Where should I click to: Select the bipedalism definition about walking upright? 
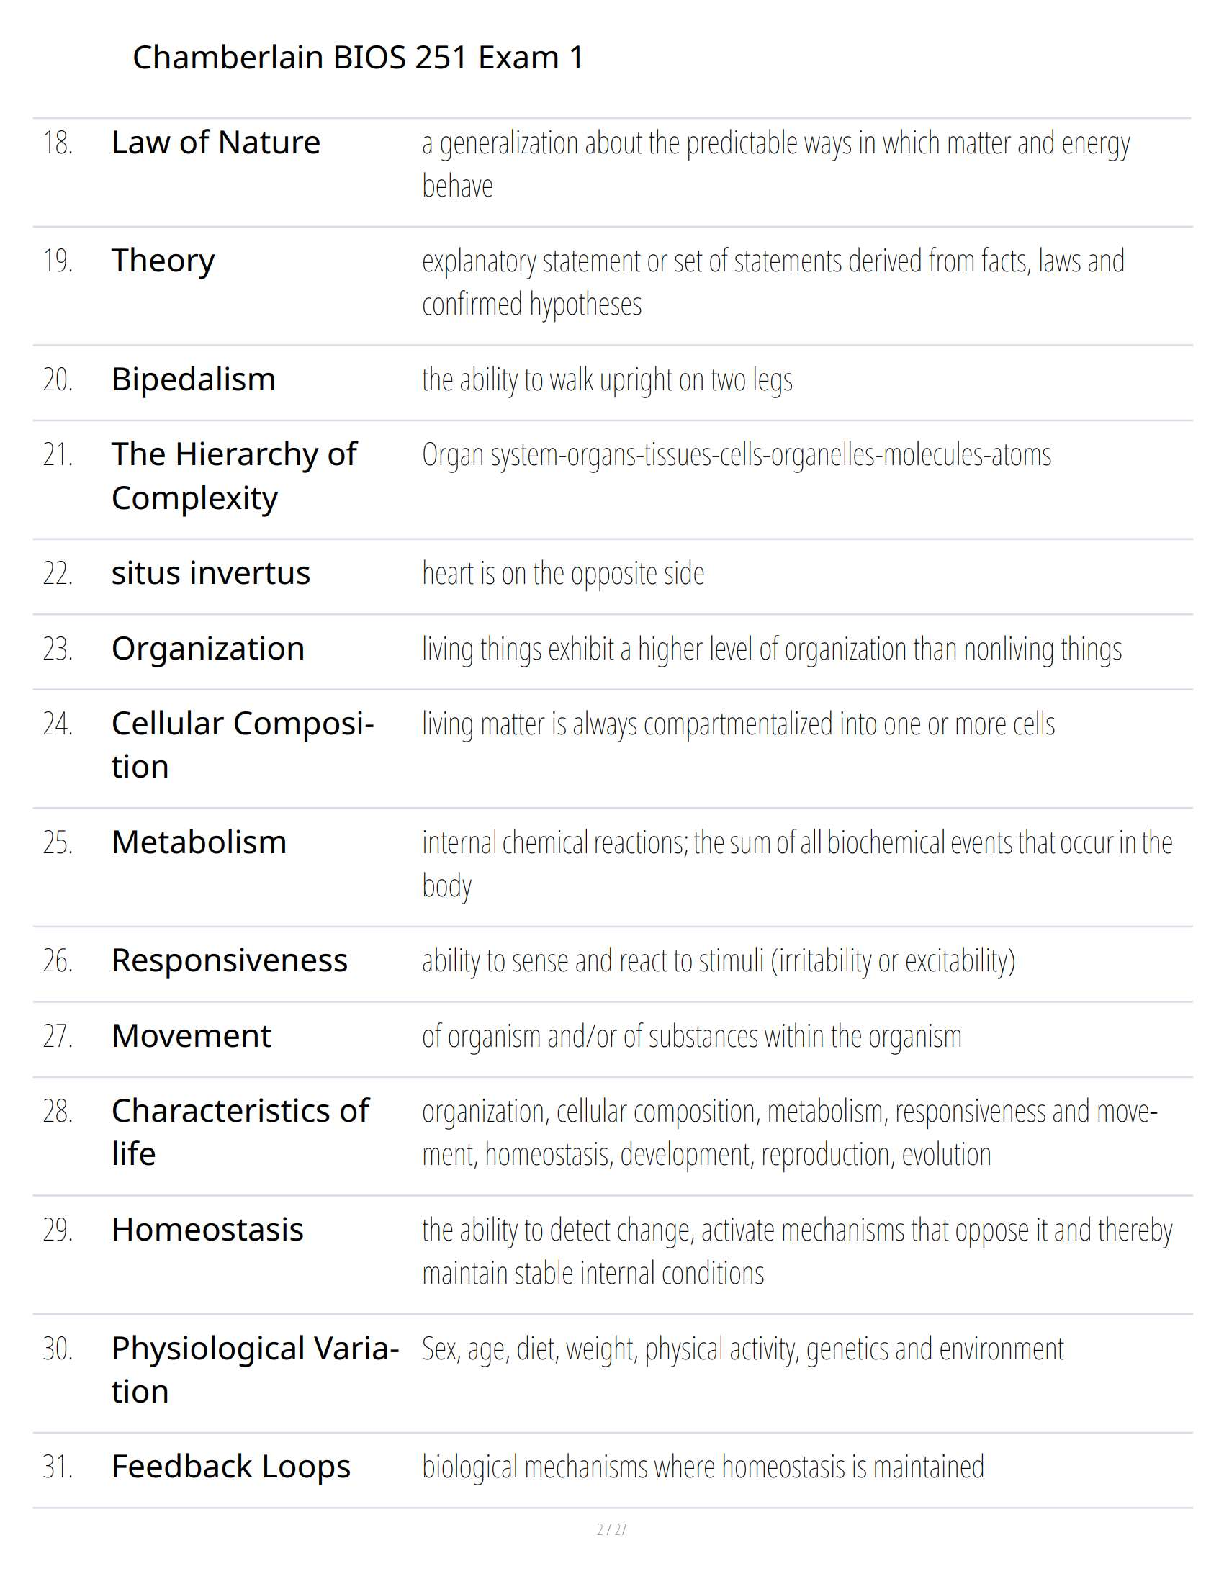click(606, 380)
